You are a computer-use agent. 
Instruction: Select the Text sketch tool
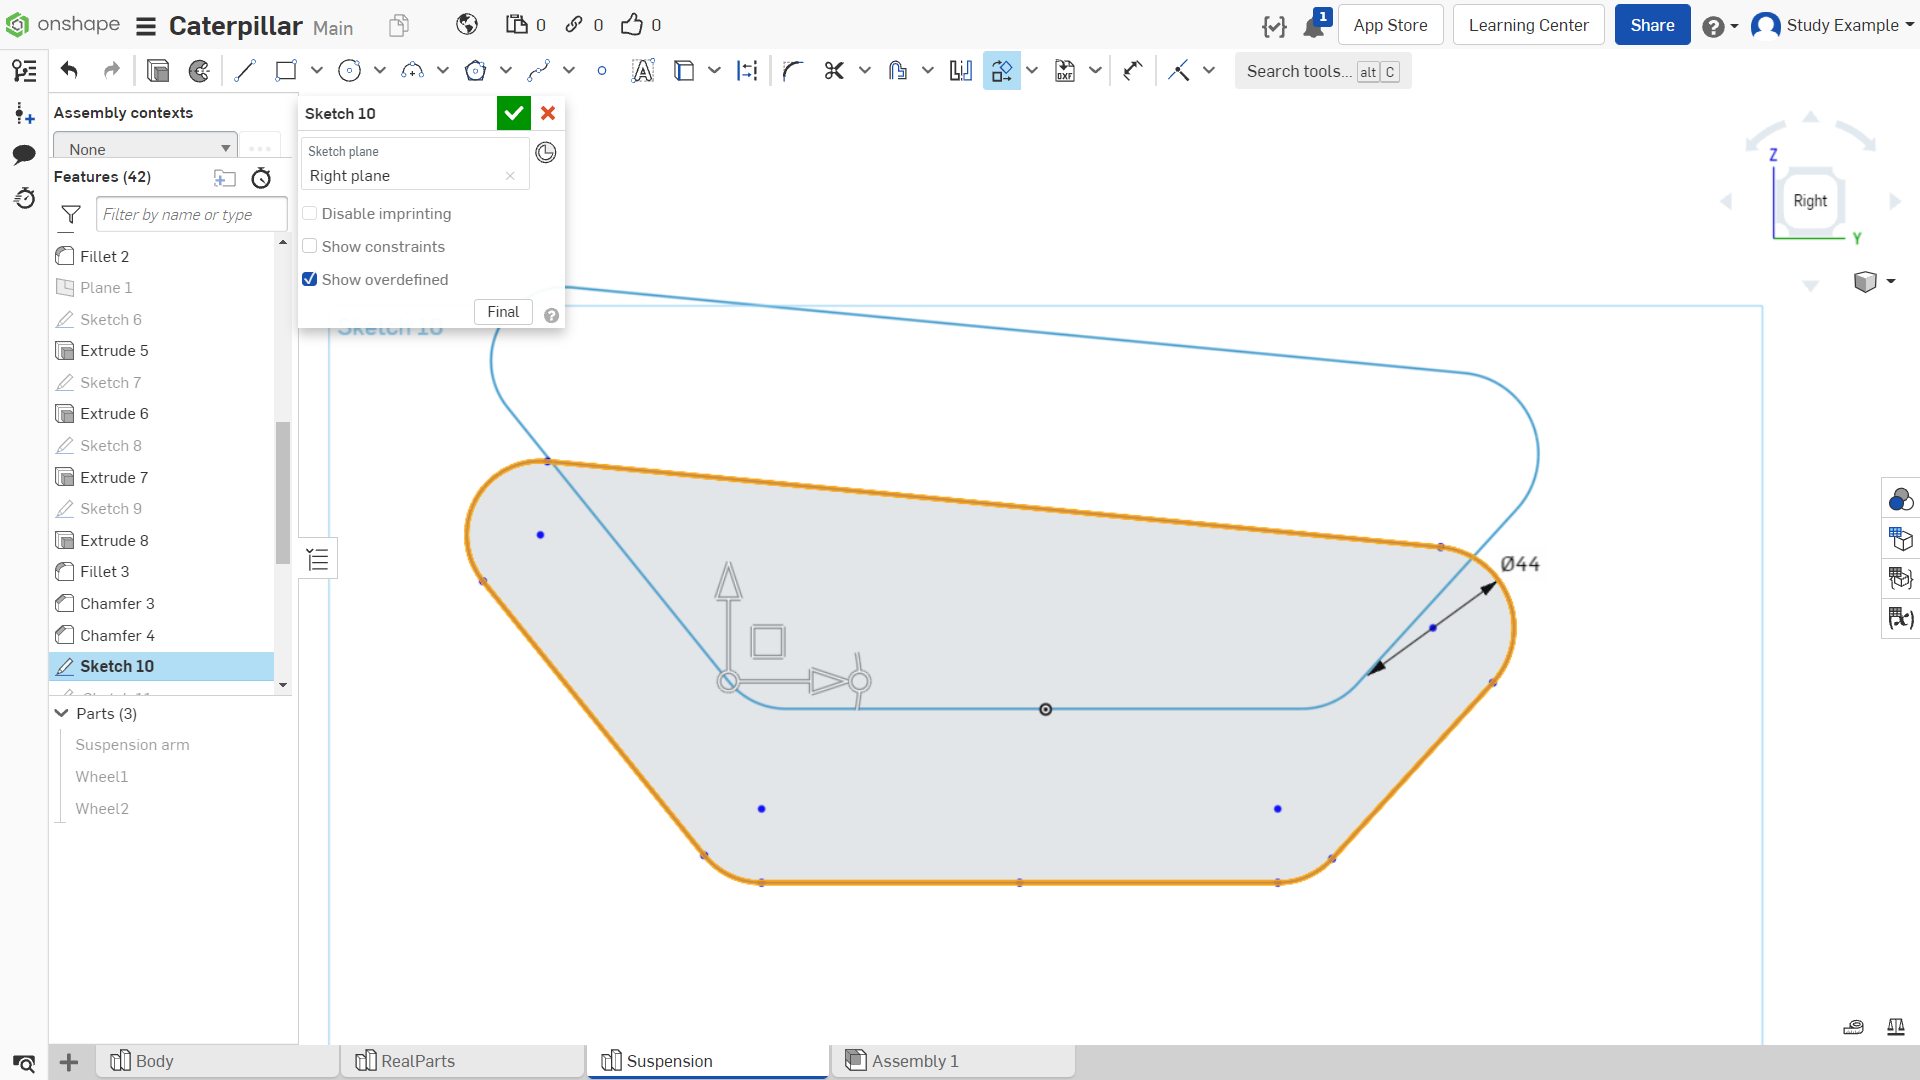pyautogui.click(x=643, y=71)
